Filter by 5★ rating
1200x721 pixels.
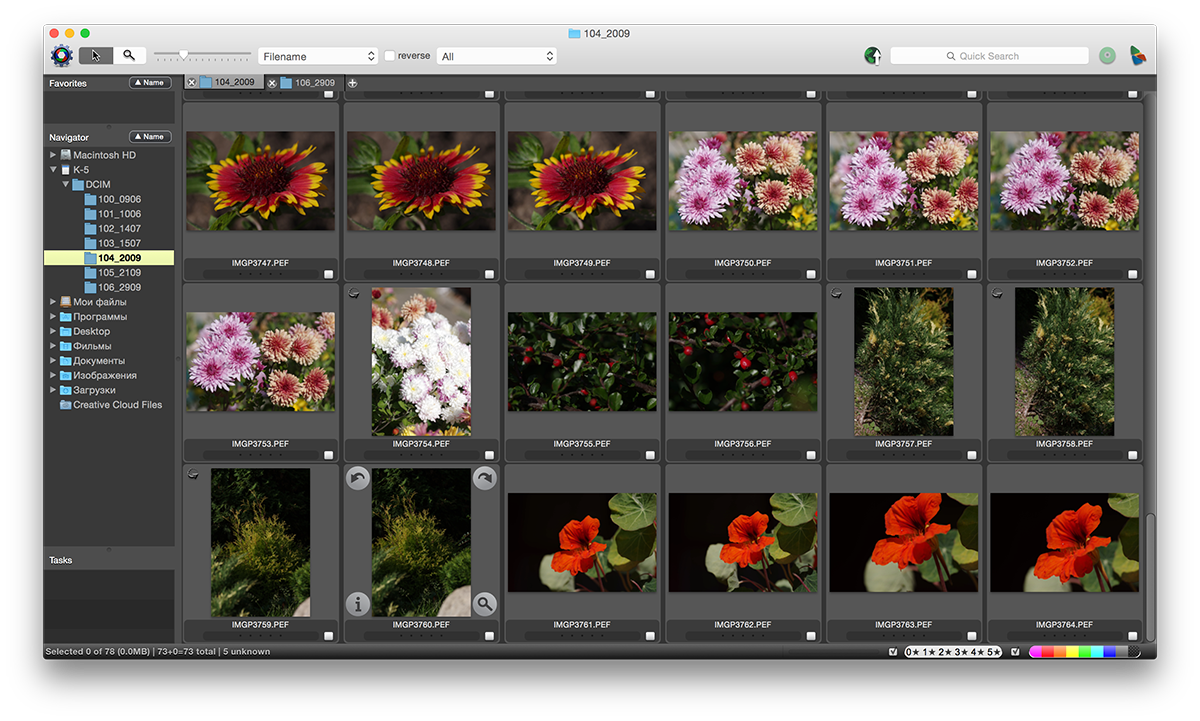[x=993, y=652]
